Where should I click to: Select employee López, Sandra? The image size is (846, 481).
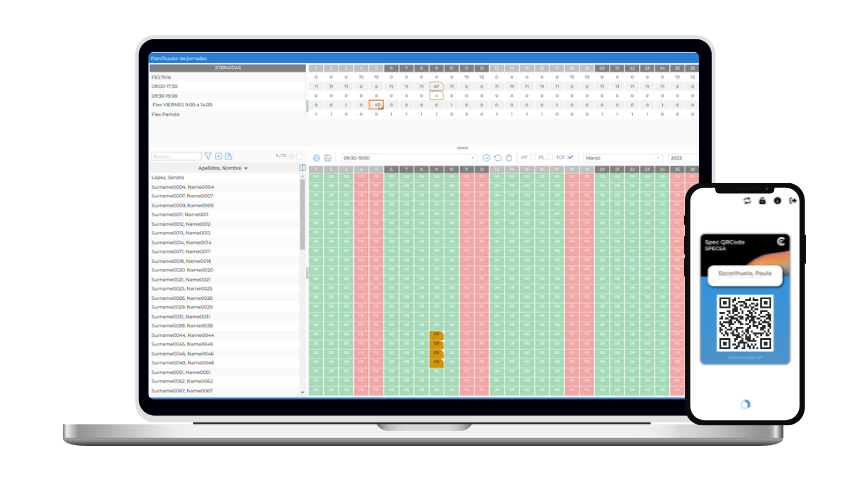pos(224,178)
